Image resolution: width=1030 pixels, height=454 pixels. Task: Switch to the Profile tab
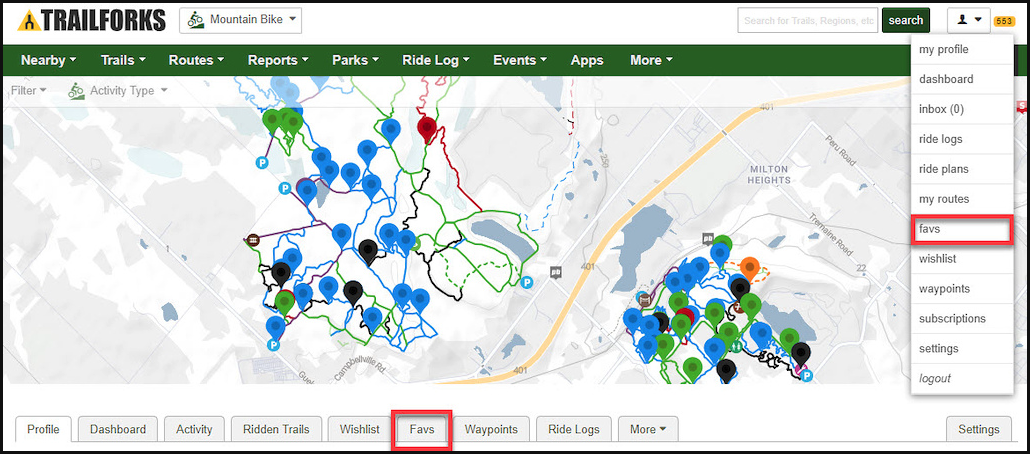(x=43, y=430)
